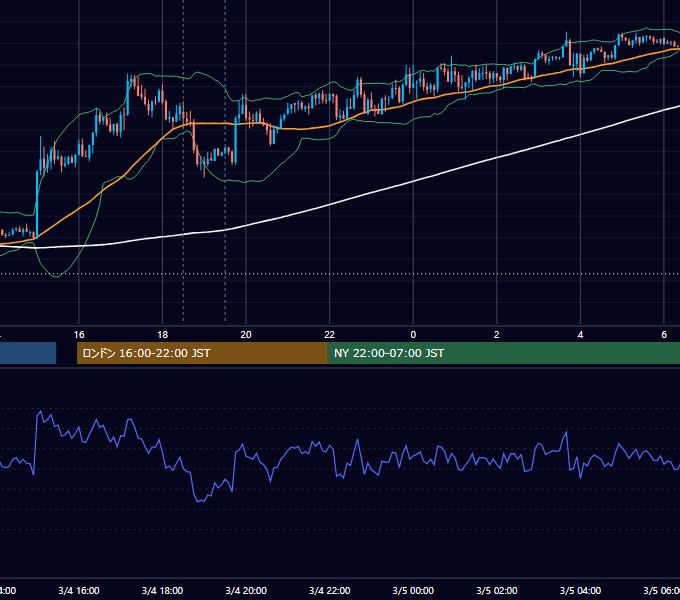The height and width of the screenshot is (600, 680).
Task: Click hour label 20 on chart axis
Action: (246, 335)
